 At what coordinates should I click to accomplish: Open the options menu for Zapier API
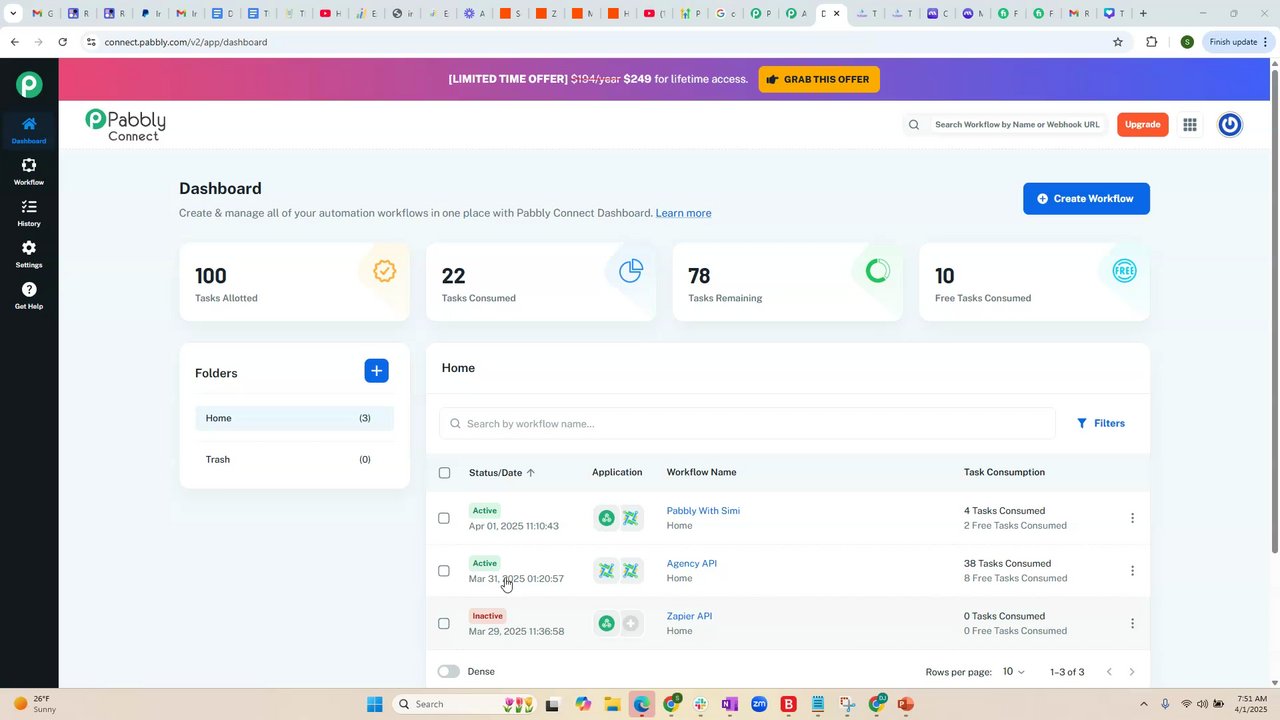[x=1132, y=624]
